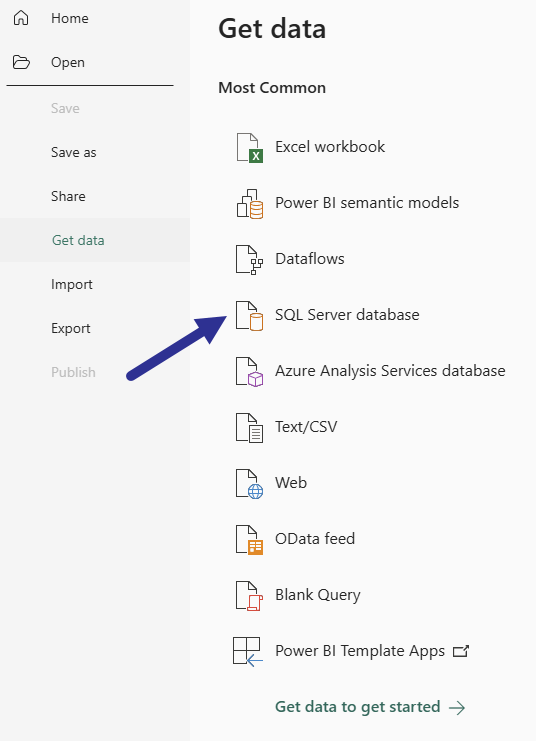Click the greyed-out Save item
536x741 pixels.
[x=65, y=108]
